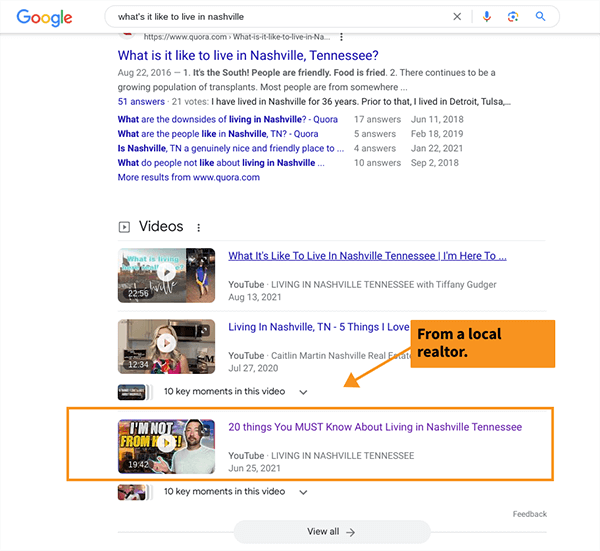Open 'Is Nashville, TN a genuinely nice and friendly place' link
Viewport: 600px width, 551px height.
click(231, 148)
